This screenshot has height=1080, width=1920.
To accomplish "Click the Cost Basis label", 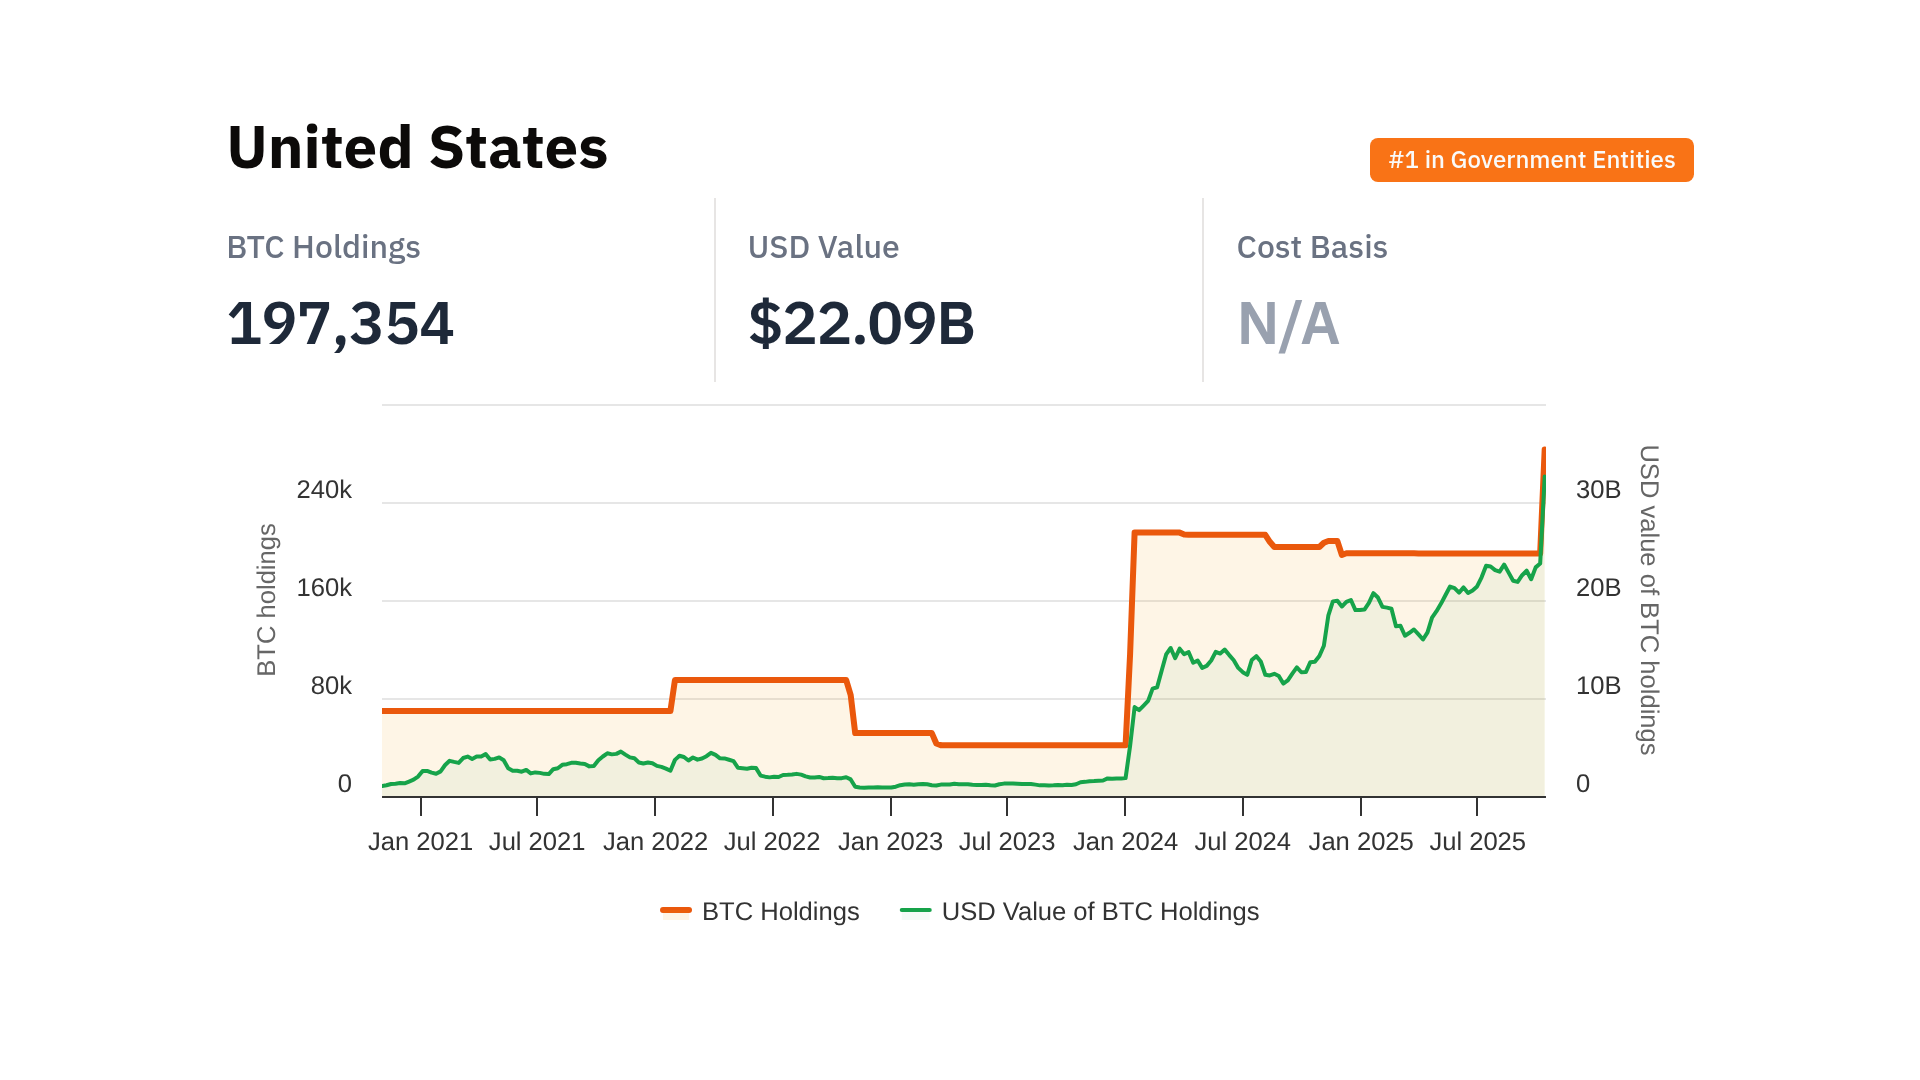I will (1312, 247).
